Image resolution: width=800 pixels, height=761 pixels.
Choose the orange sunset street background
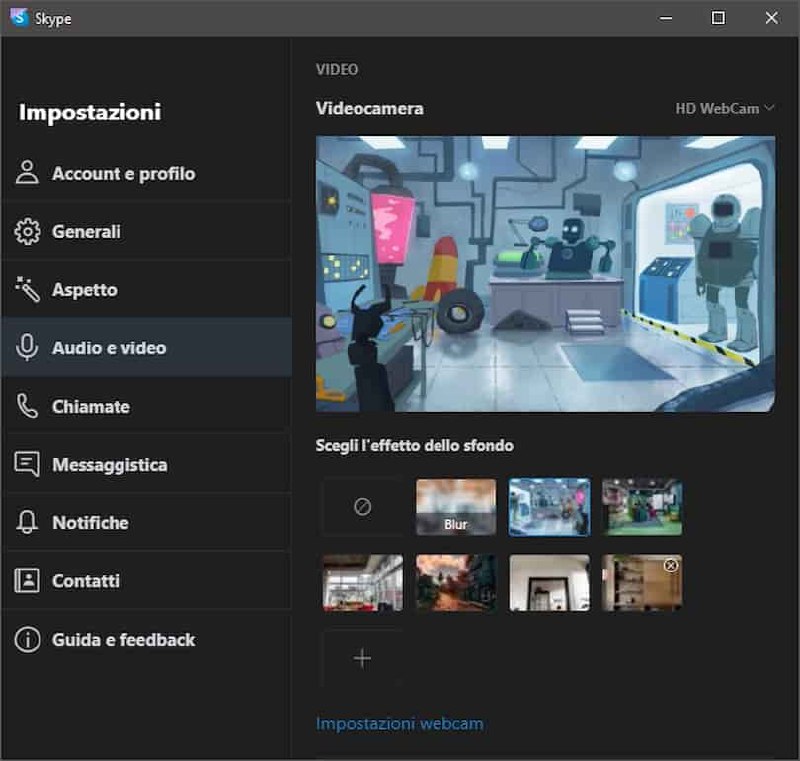coord(456,582)
